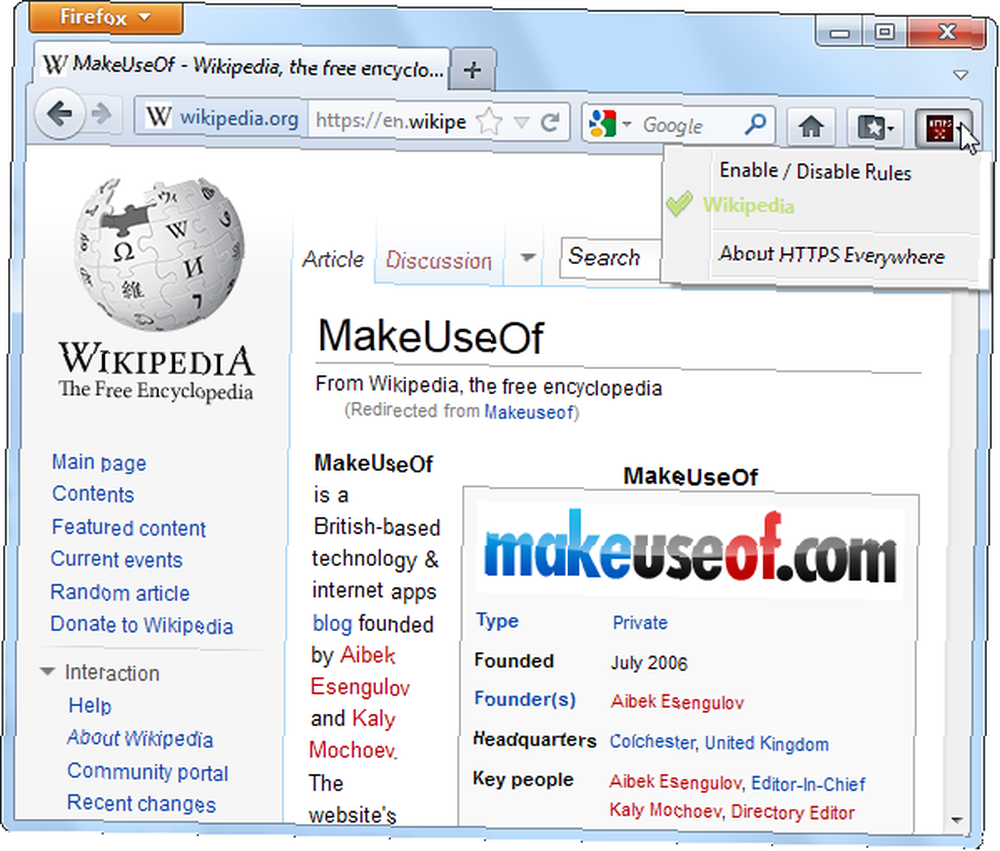Open the orange Firefox menu button
1000x851 pixels.
(106, 17)
